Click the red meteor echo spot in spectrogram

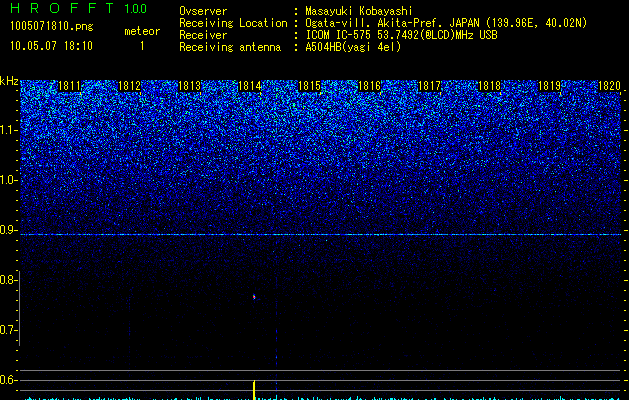point(254,297)
